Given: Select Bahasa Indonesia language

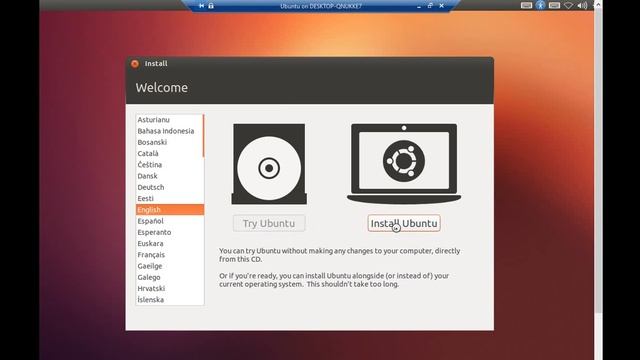Looking at the screenshot, I should coord(169,131).
